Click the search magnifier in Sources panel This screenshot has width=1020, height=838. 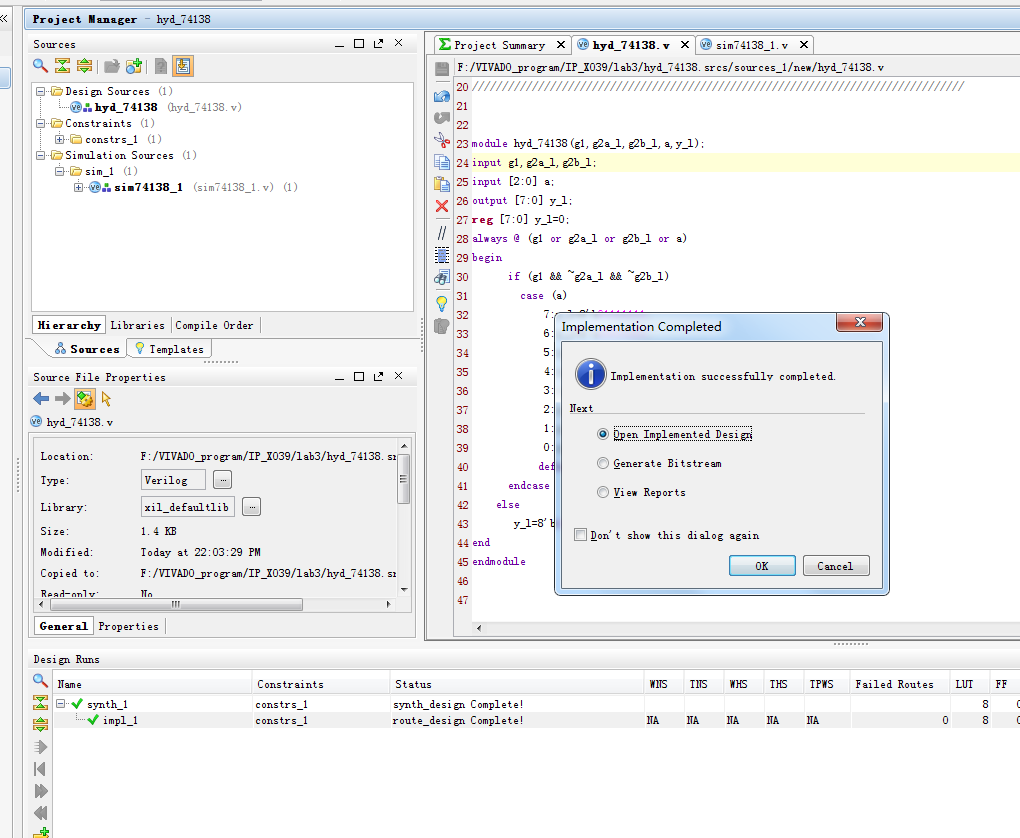click(x=40, y=66)
